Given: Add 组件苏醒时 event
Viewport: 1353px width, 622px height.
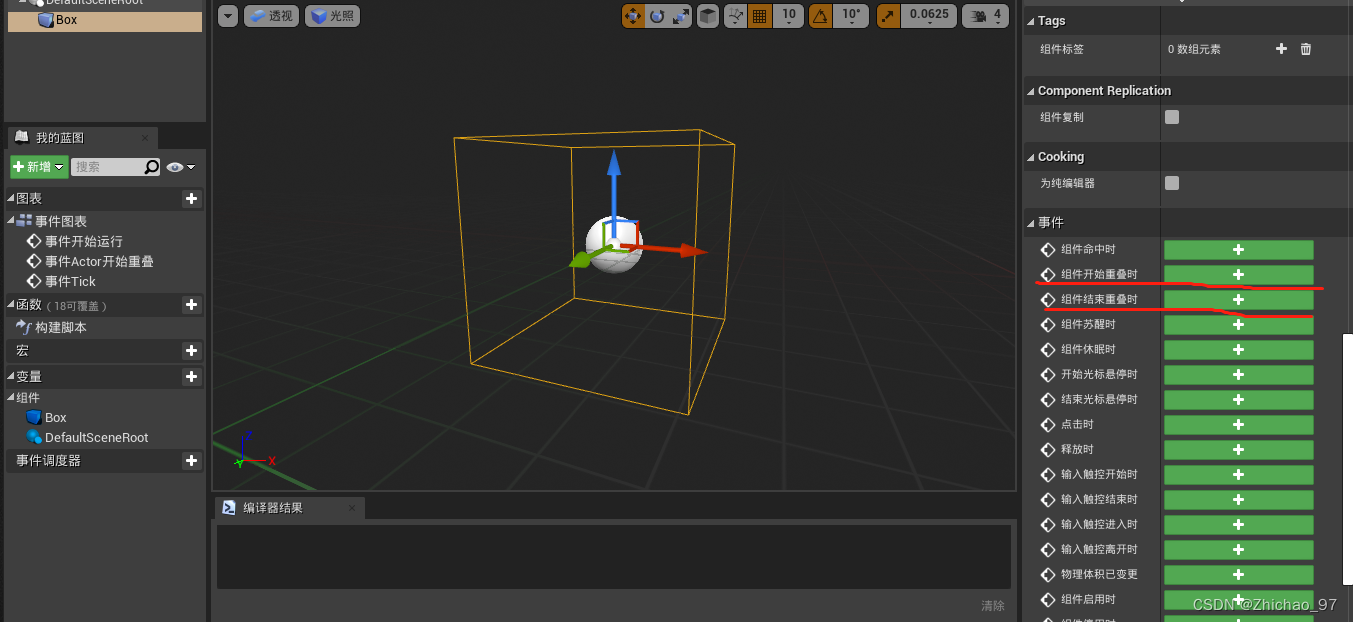Looking at the screenshot, I should (x=1238, y=325).
